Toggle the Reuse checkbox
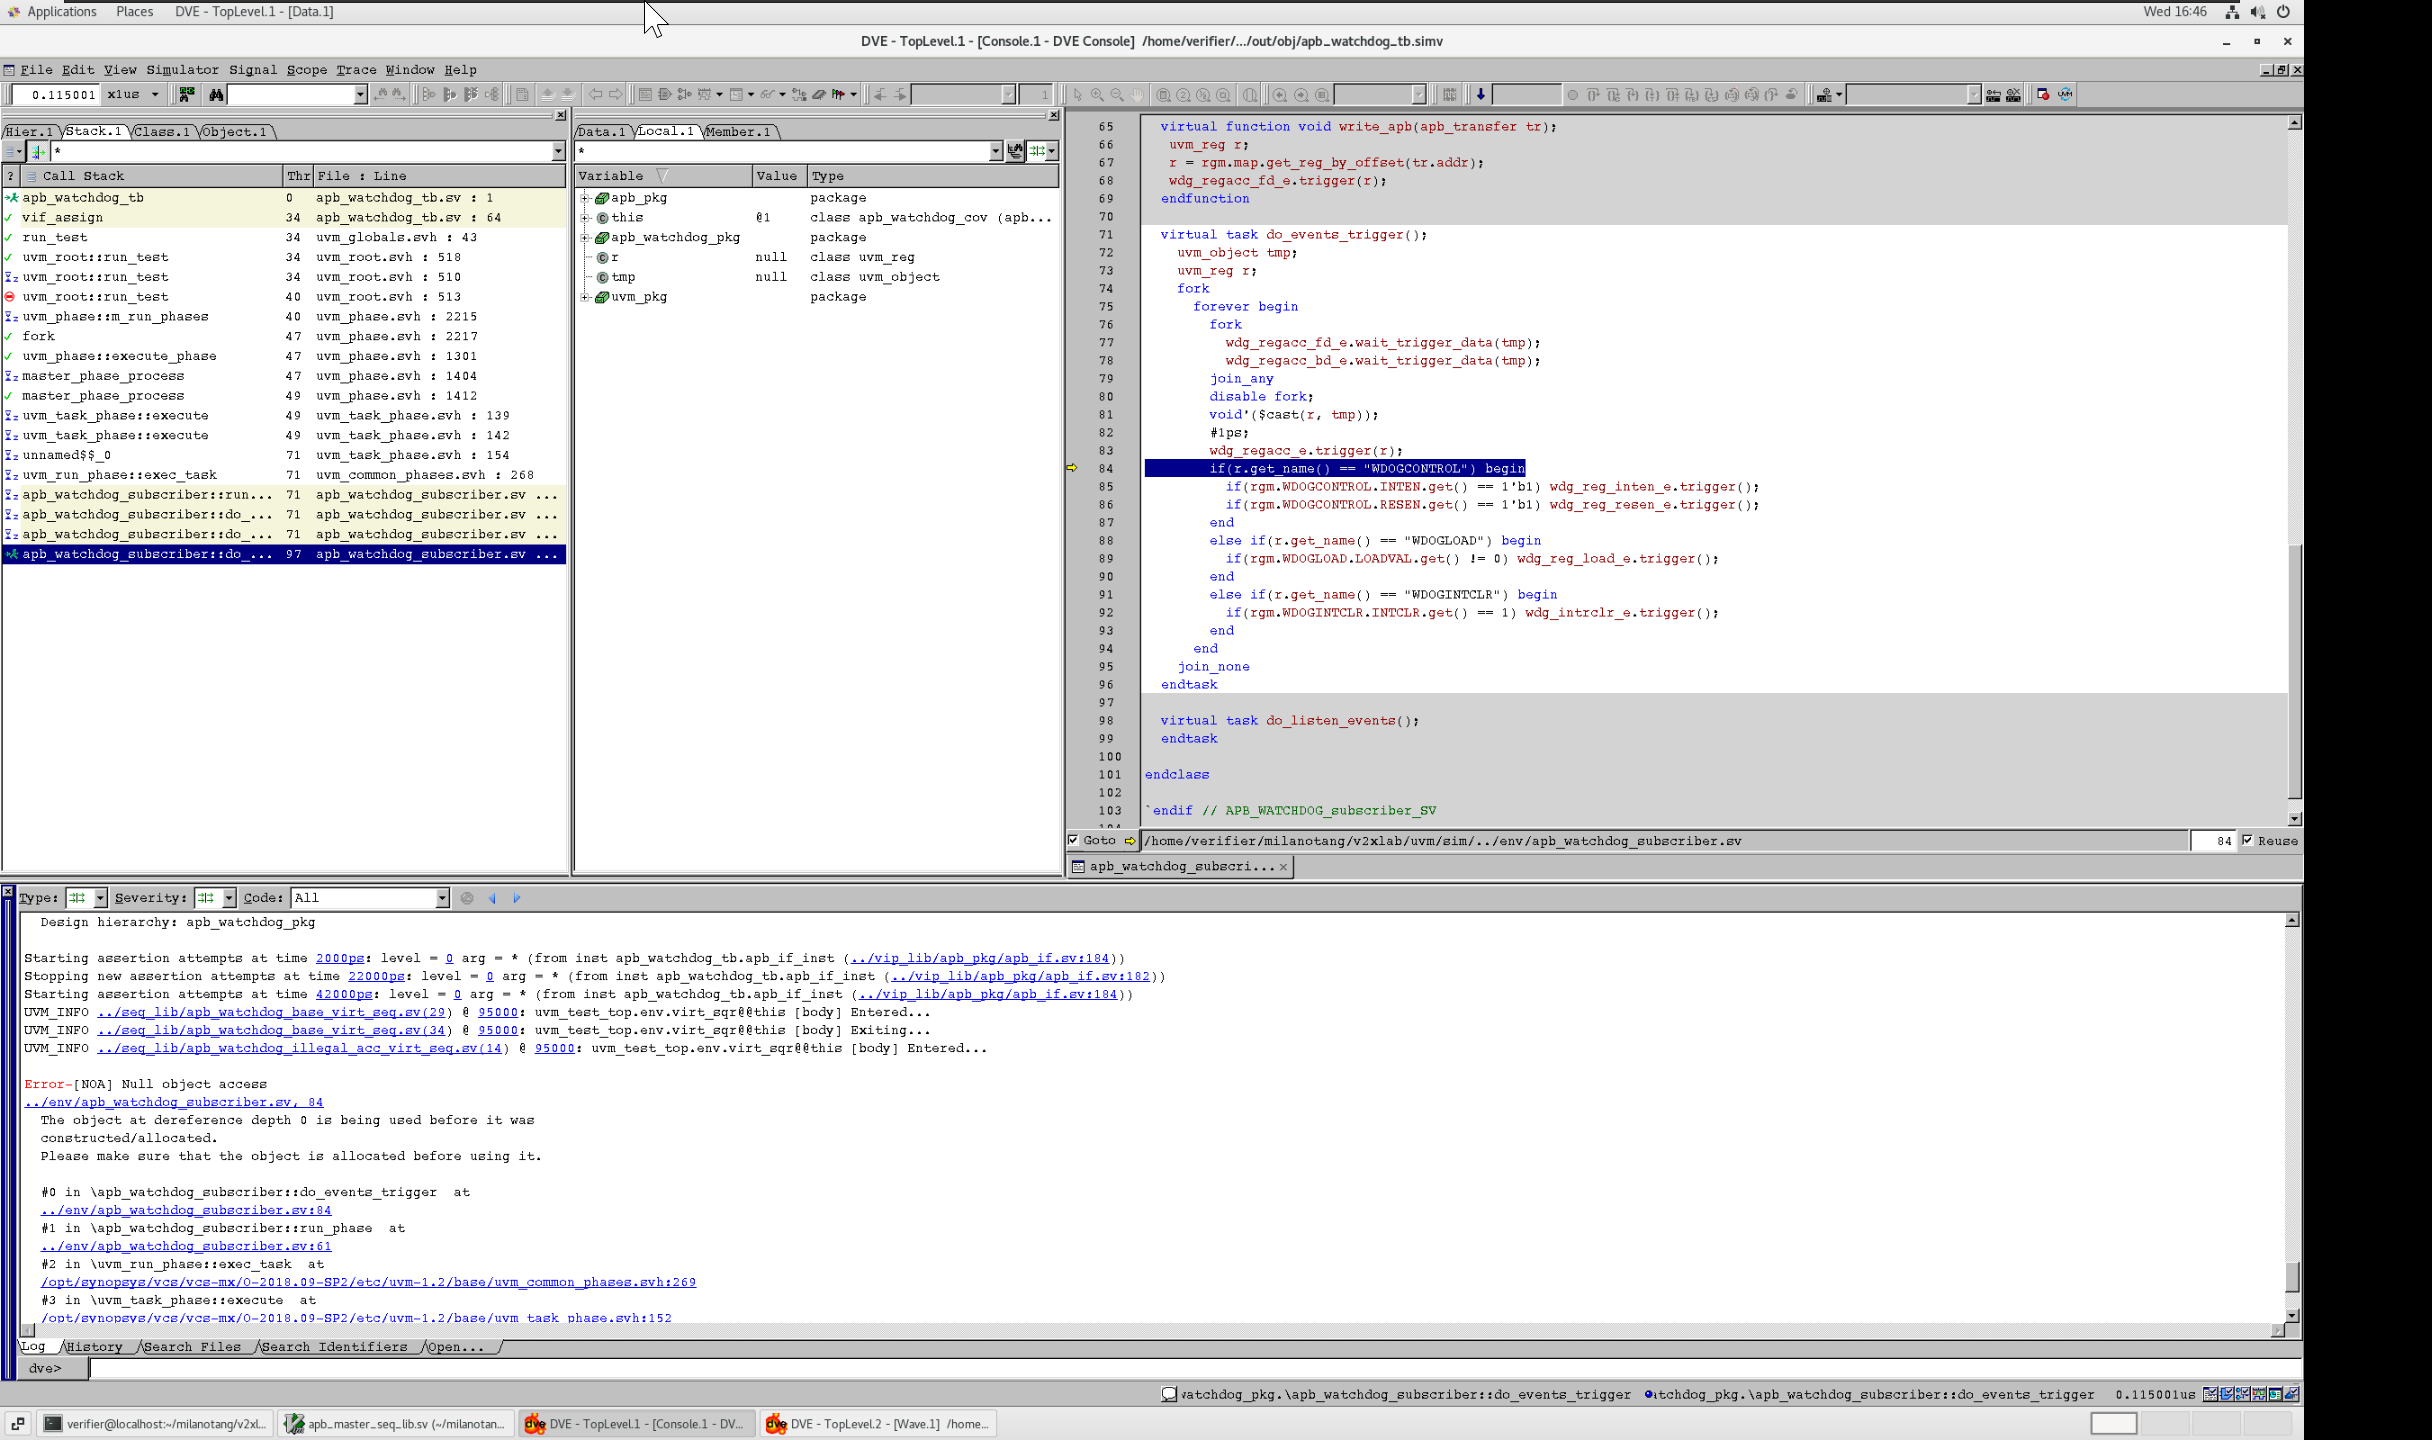 click(x=2247, y=840)
